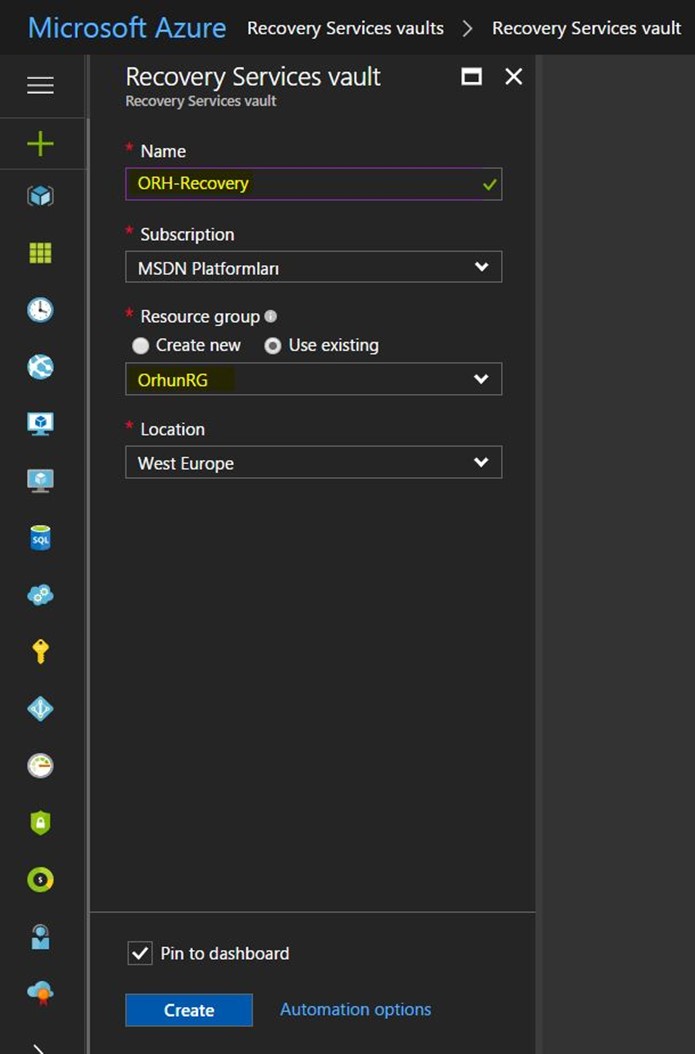Go to Recovery Services vaults breadcrumb
This screenshot has width=695, height=1054.
tap(345, 28)
